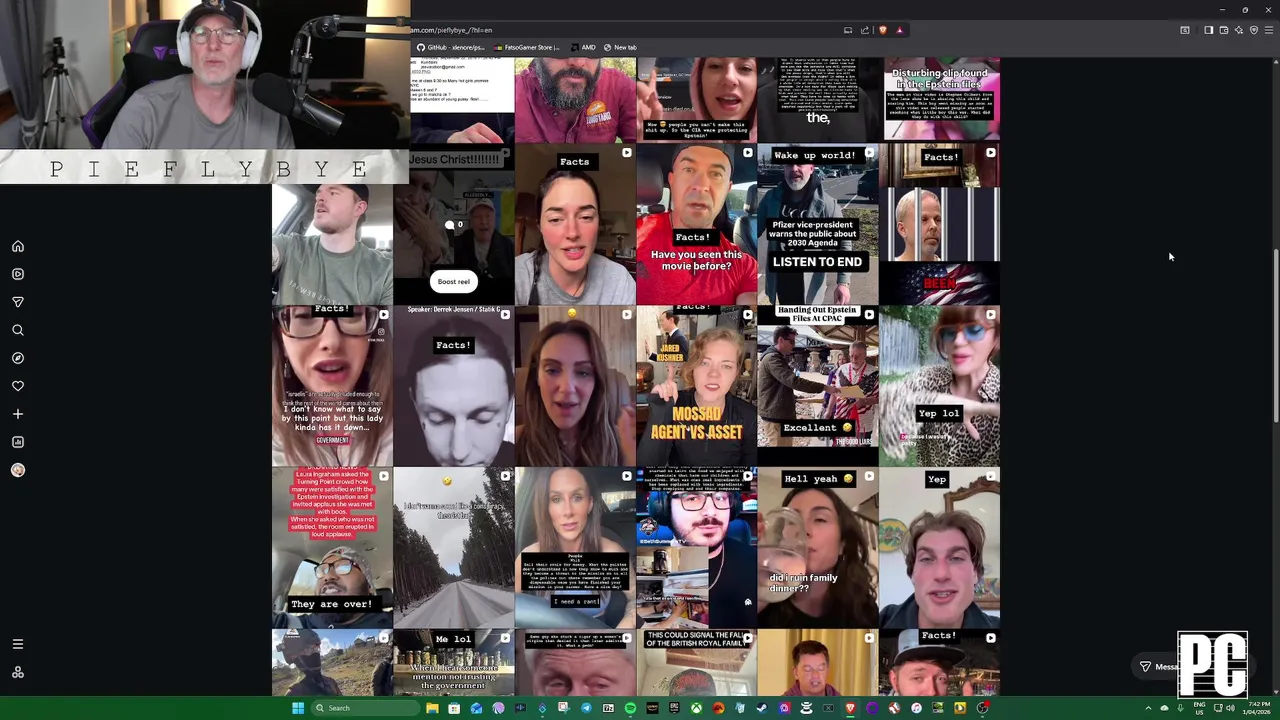This screenshot has height=720, width=1280.
Task: Open Steam from the taskbar
Action: point(762,708)
